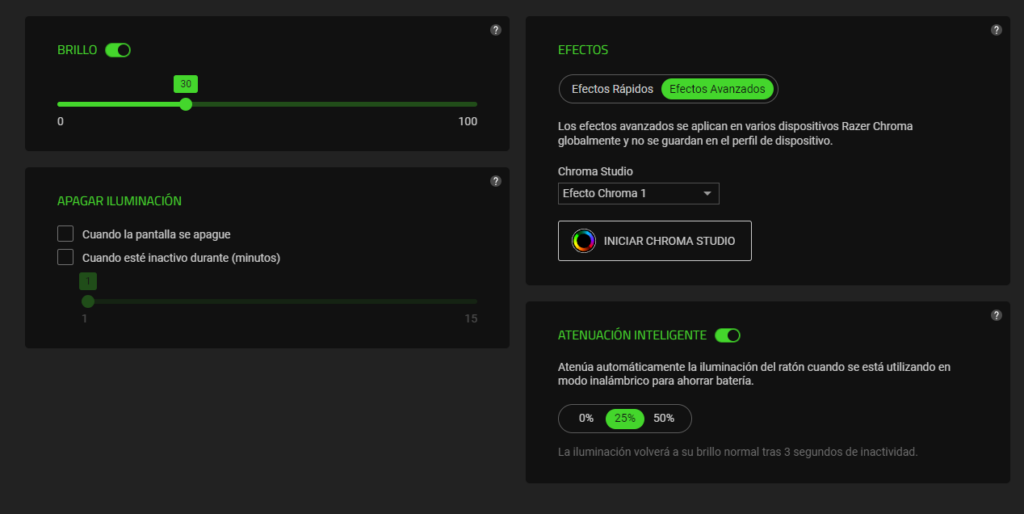Click the brightness slider track near 100

(x=470, y=104)
